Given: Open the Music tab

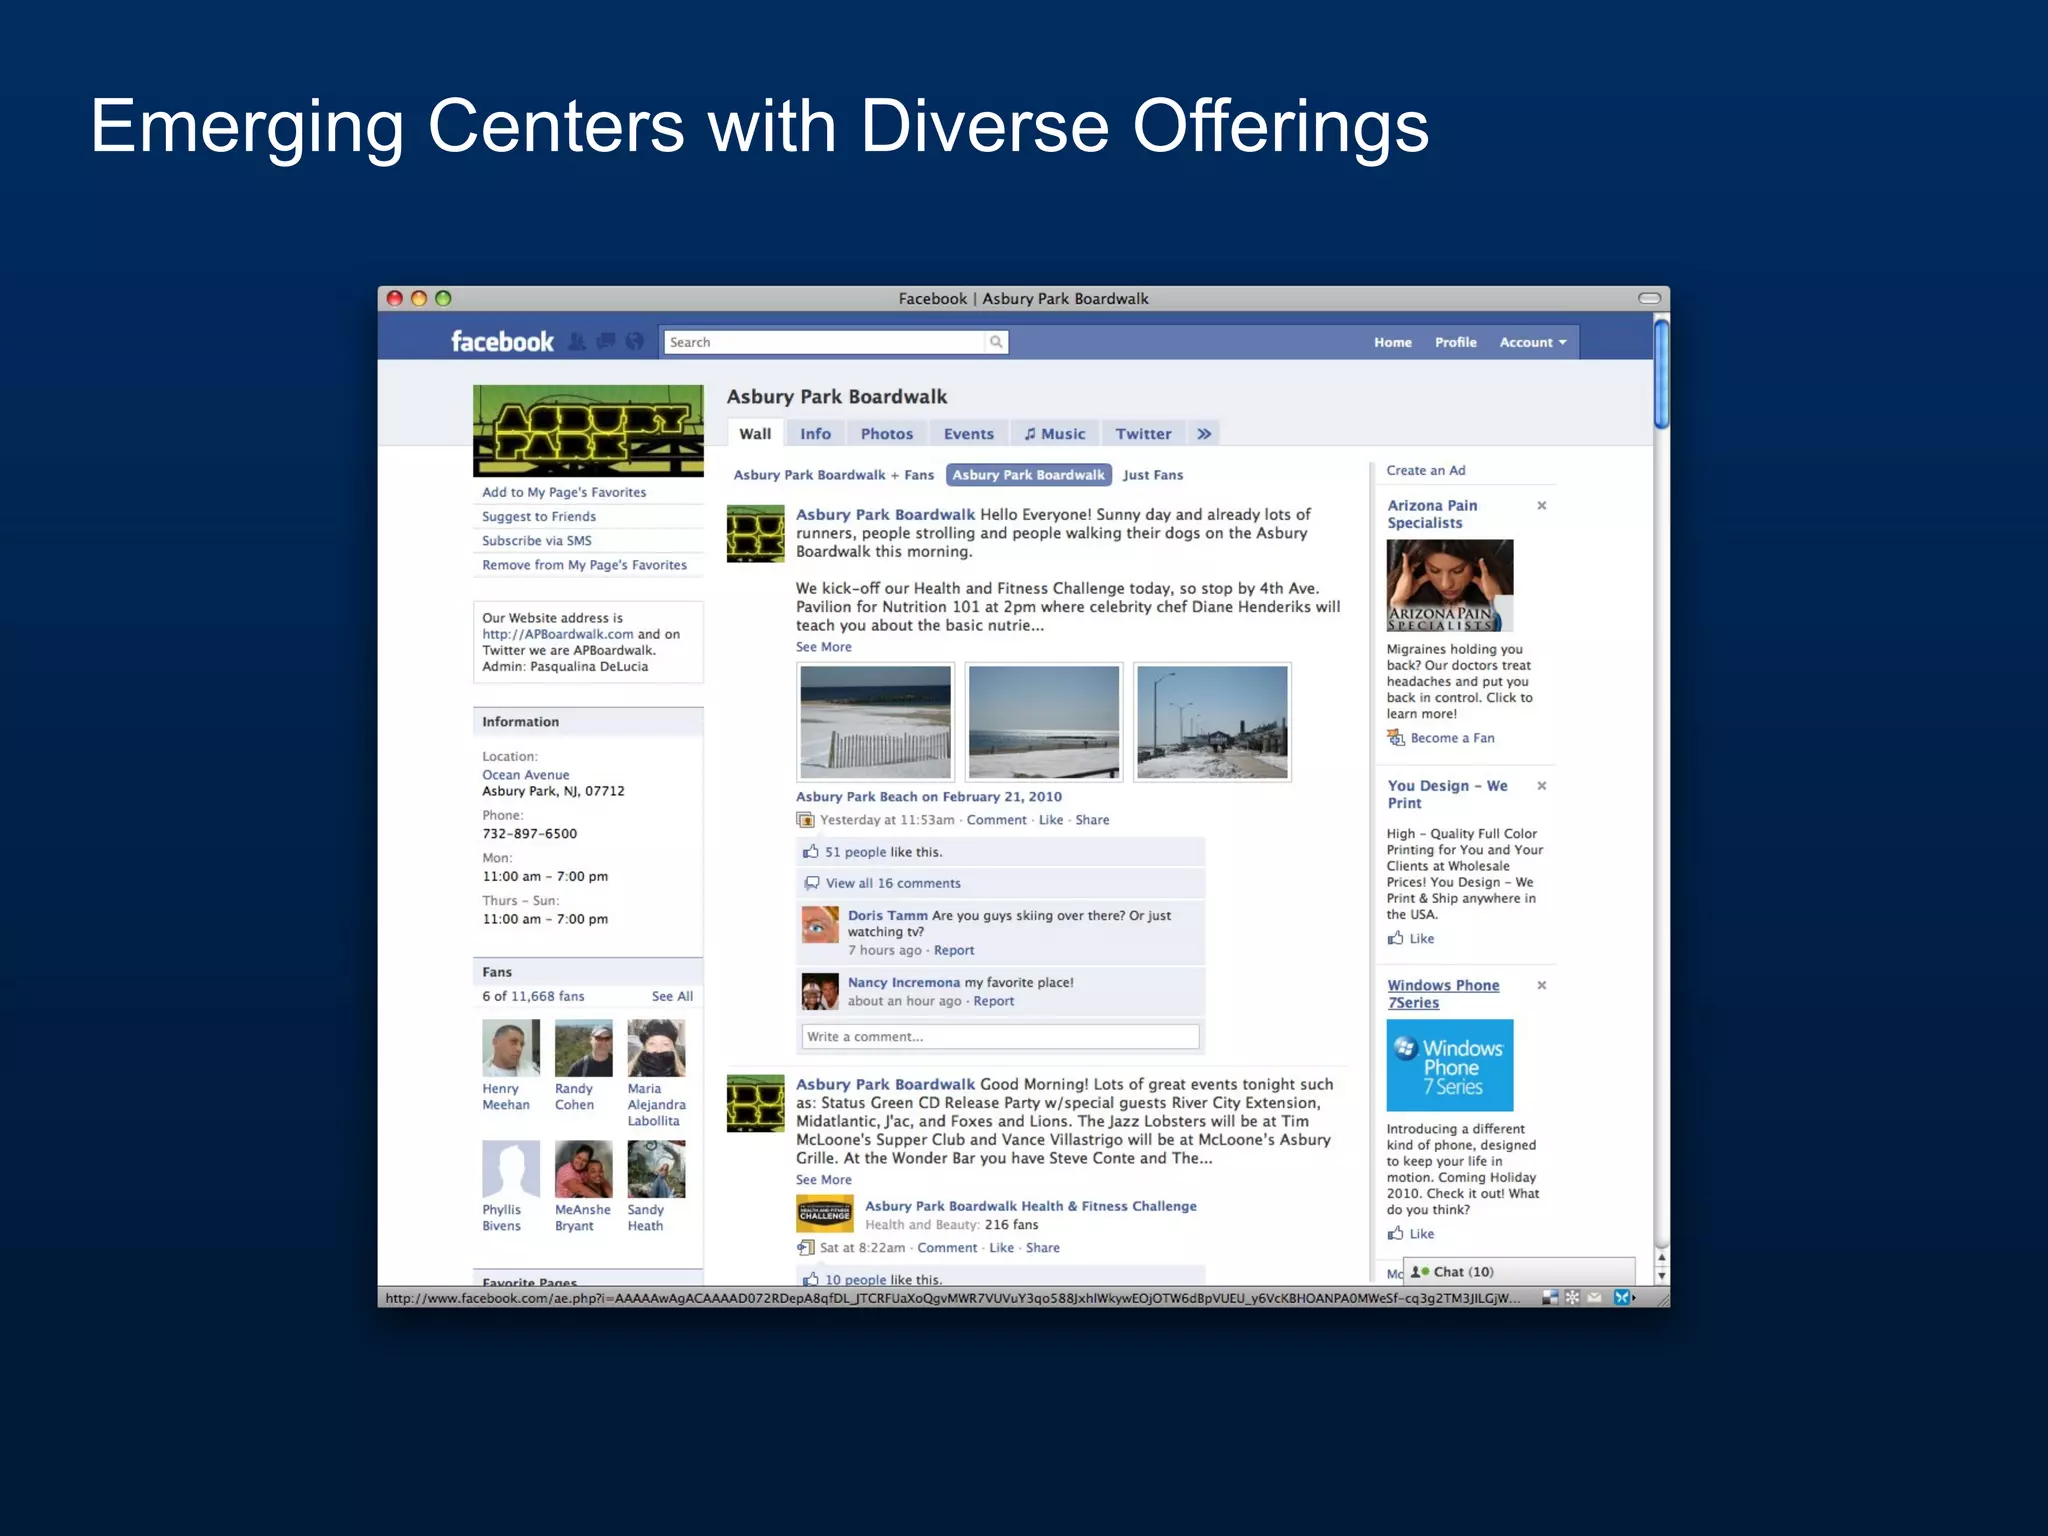Looking at the screenshot, I should coord(1055,434).
